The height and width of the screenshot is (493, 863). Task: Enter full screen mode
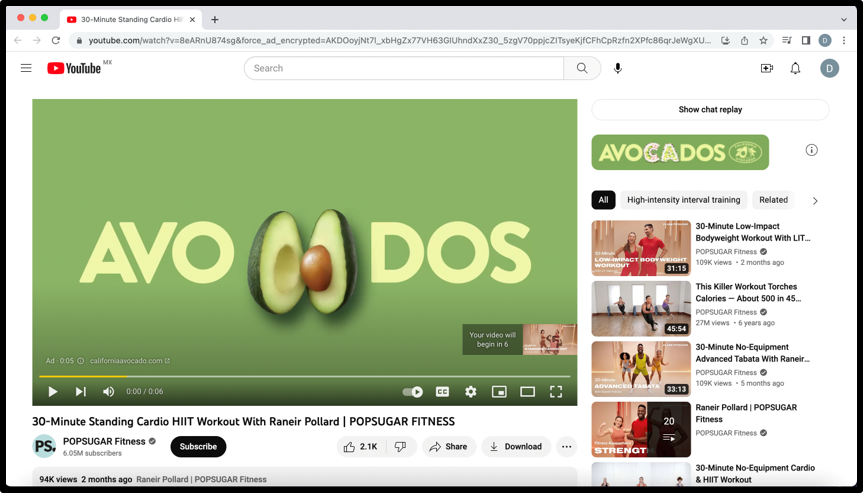(556, 392)
